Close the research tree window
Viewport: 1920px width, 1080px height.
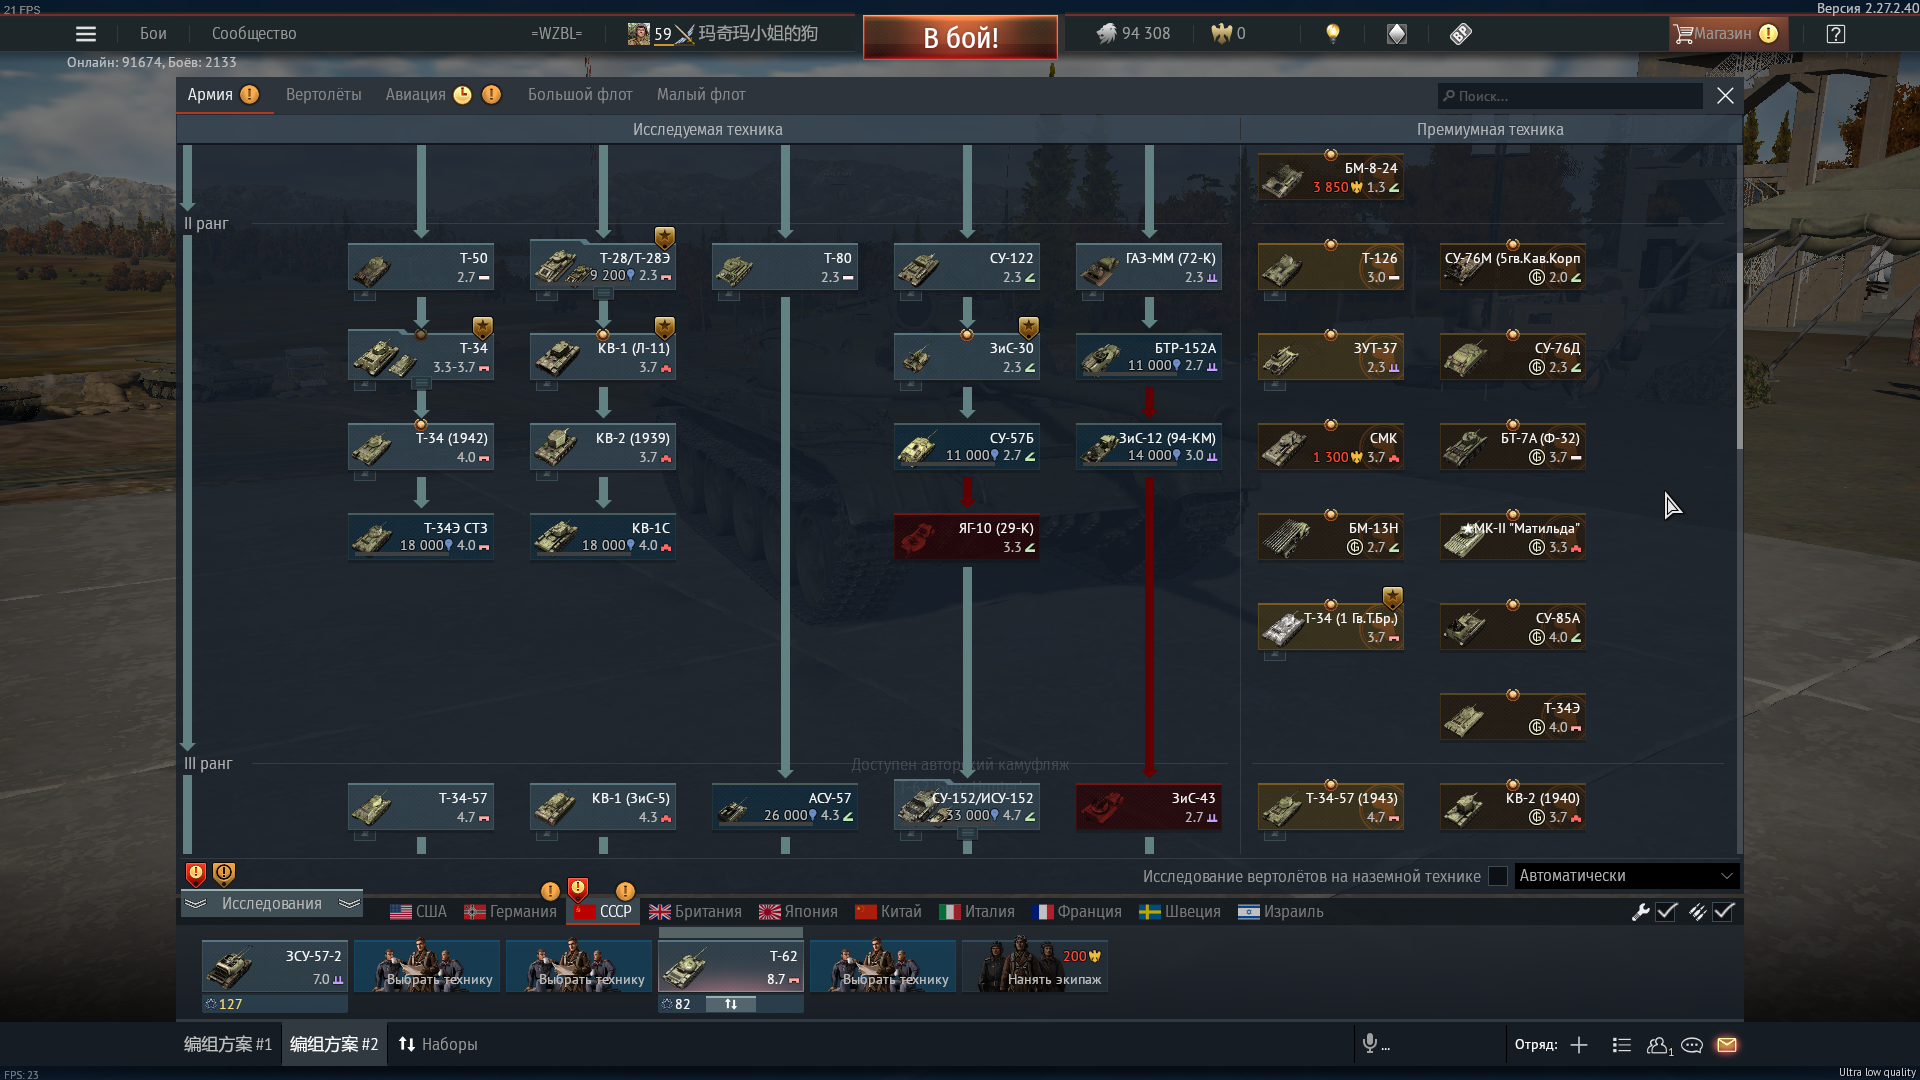(1725, 96)
